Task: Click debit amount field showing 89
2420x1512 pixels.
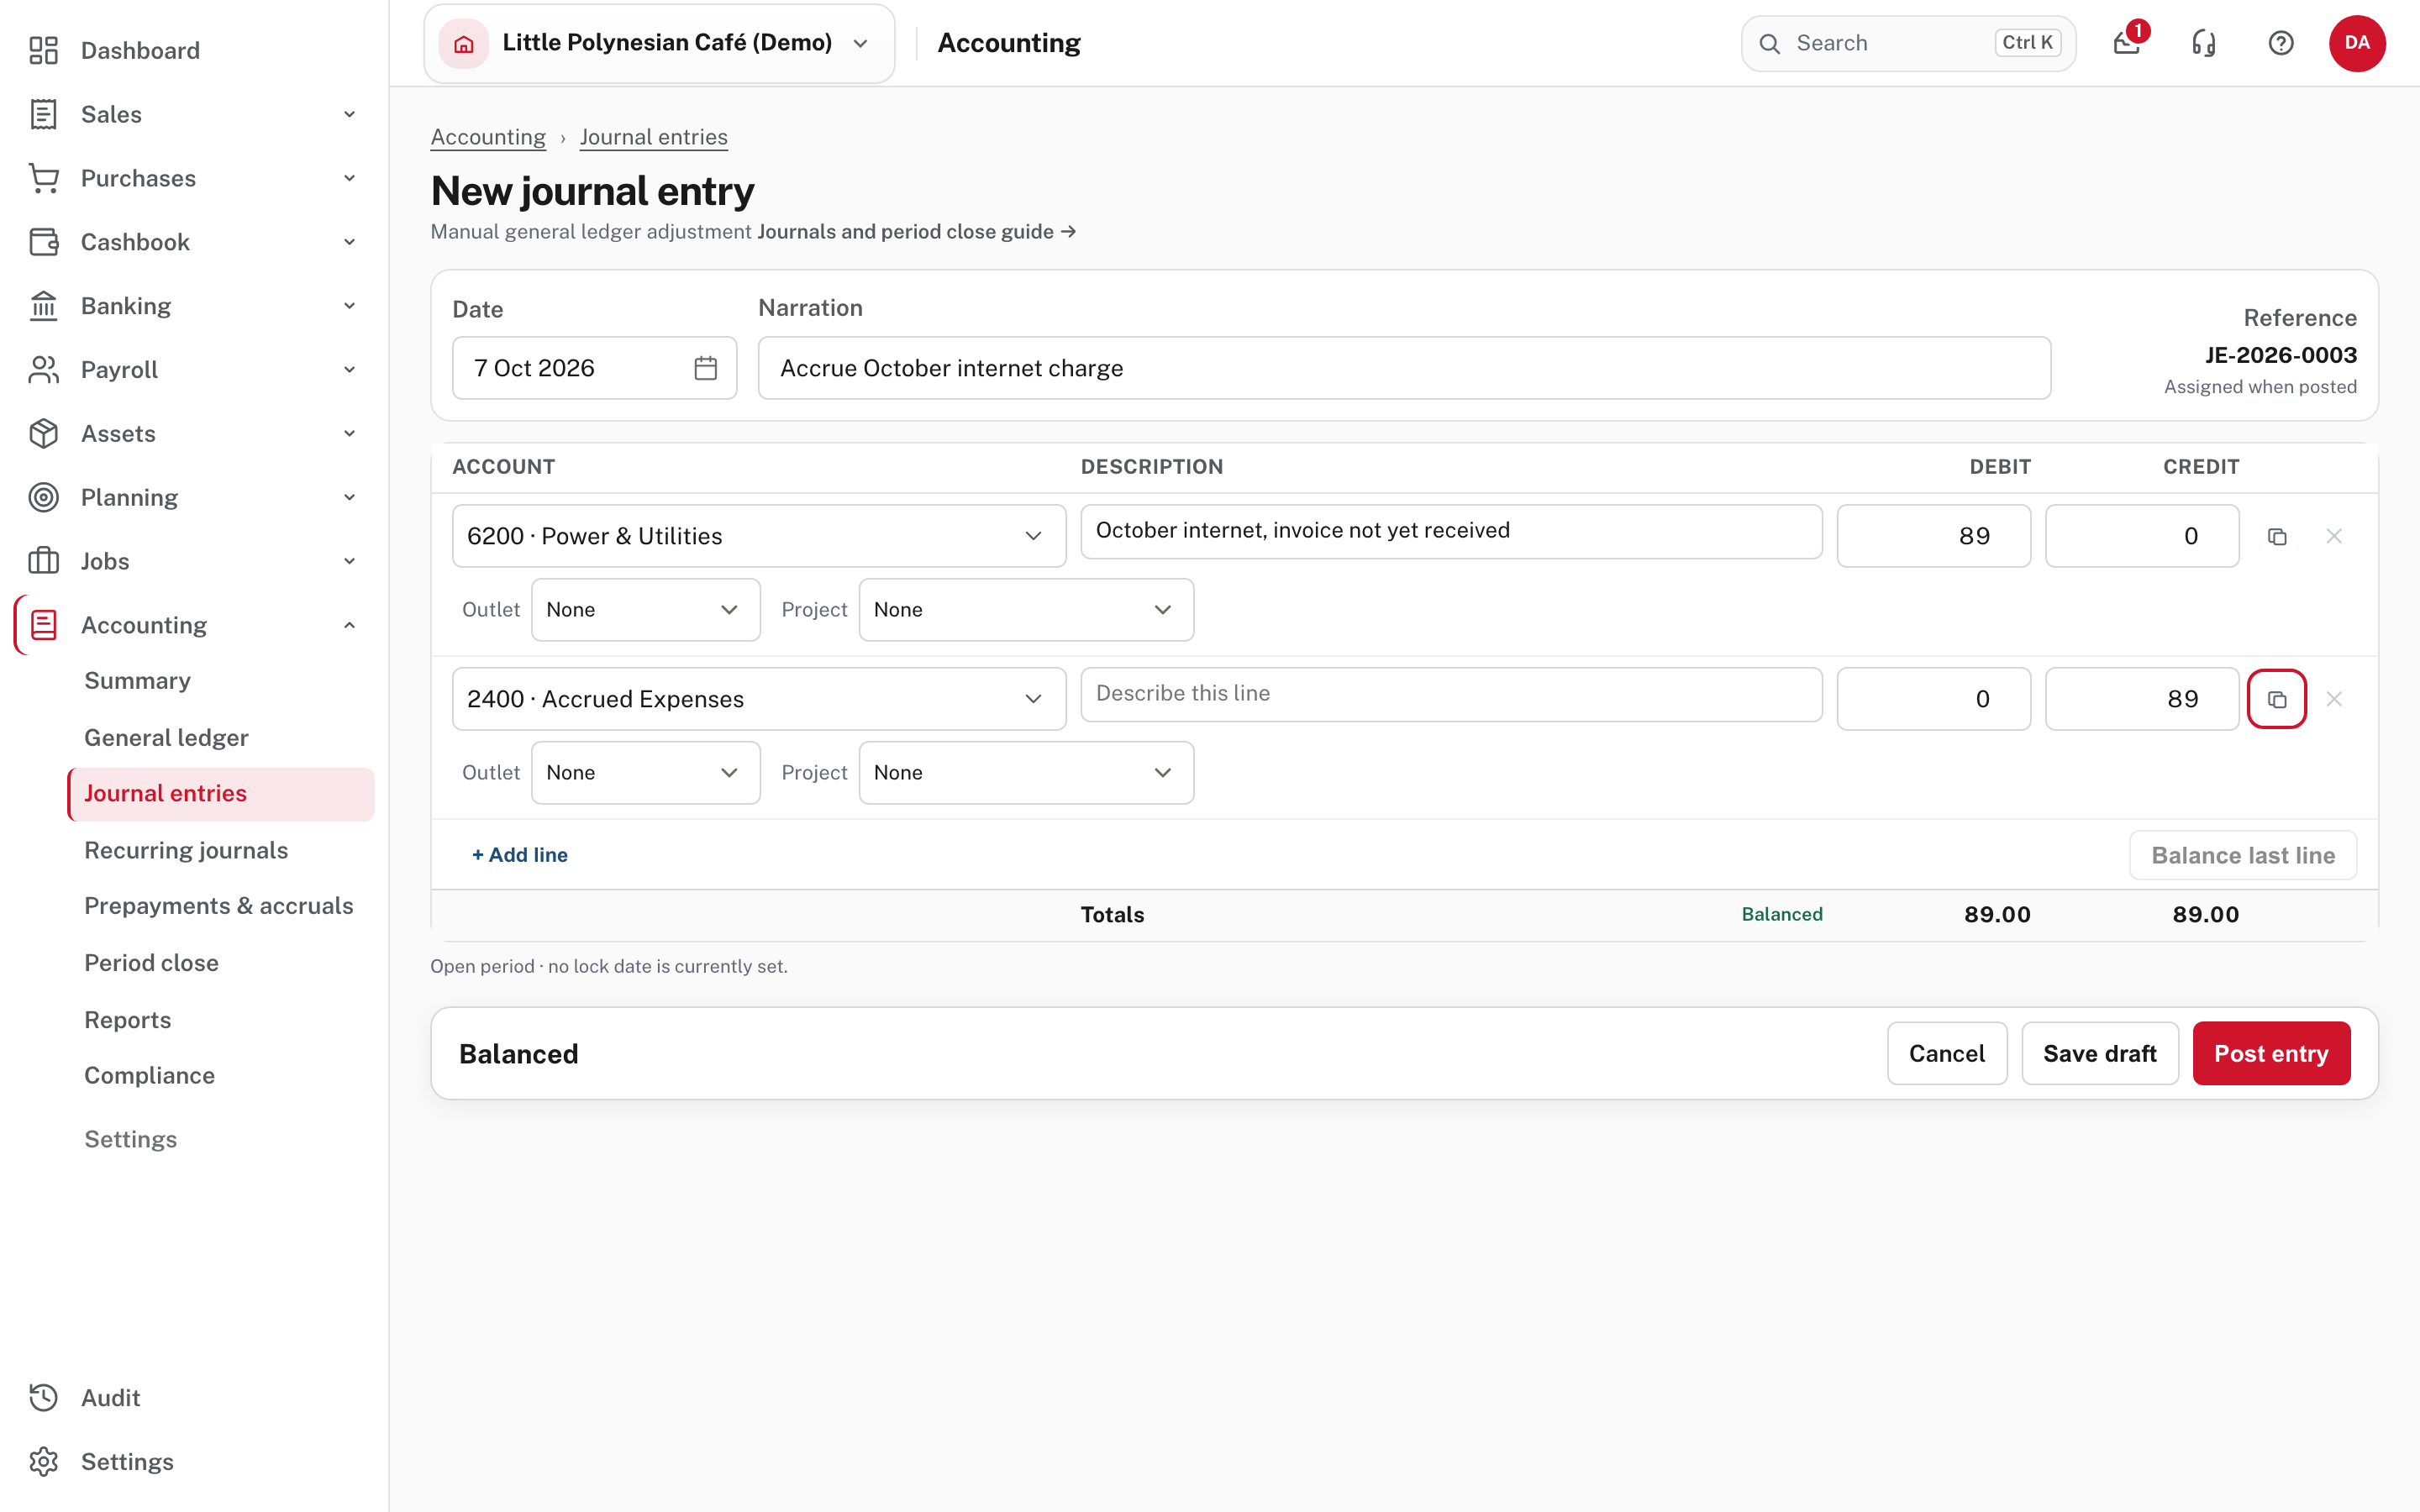Action: [1933, 536]
